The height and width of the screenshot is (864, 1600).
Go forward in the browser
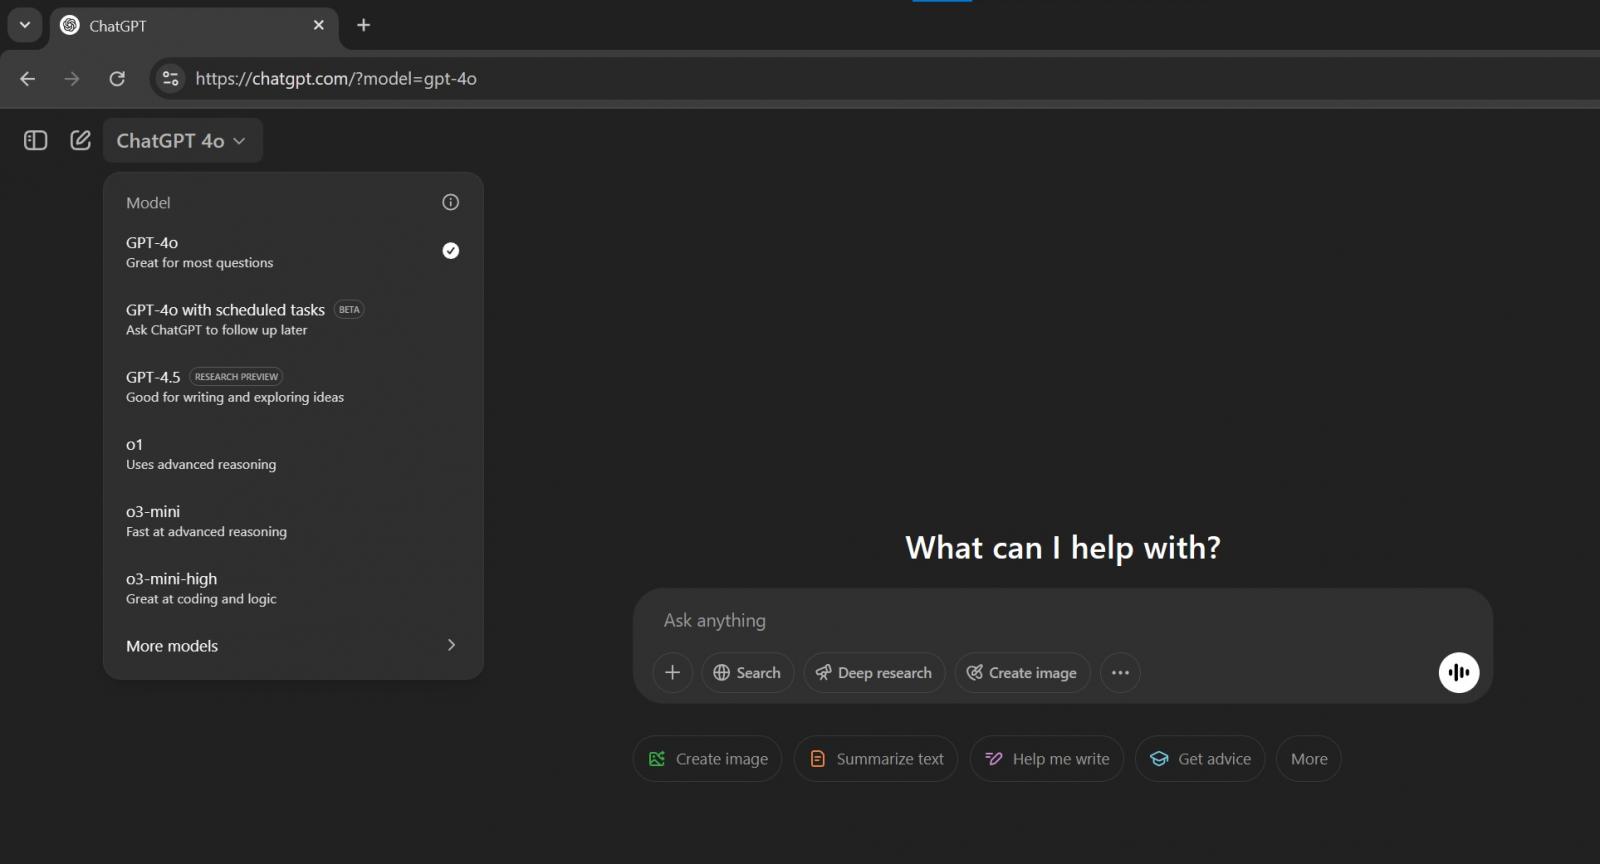point(72,78)
